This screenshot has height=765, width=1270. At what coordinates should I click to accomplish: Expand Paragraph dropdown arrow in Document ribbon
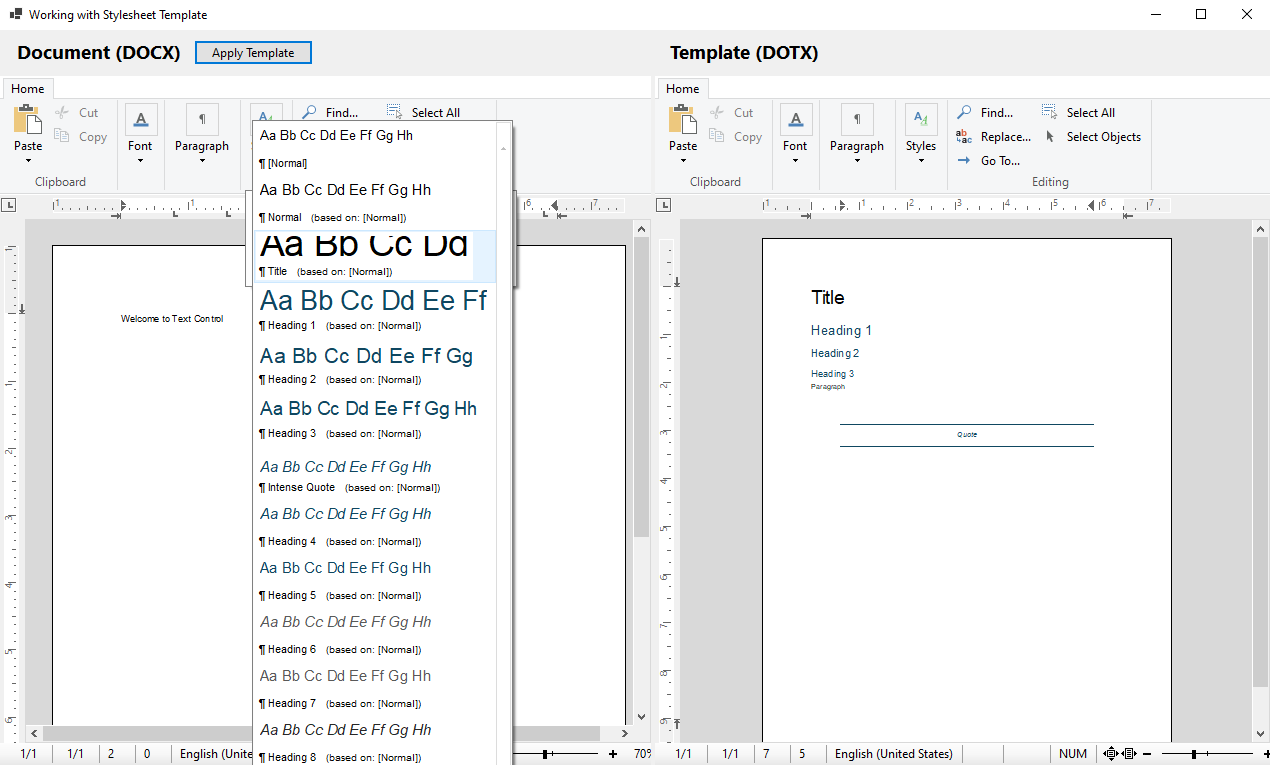pyautogui.click(x=202, y=161)
